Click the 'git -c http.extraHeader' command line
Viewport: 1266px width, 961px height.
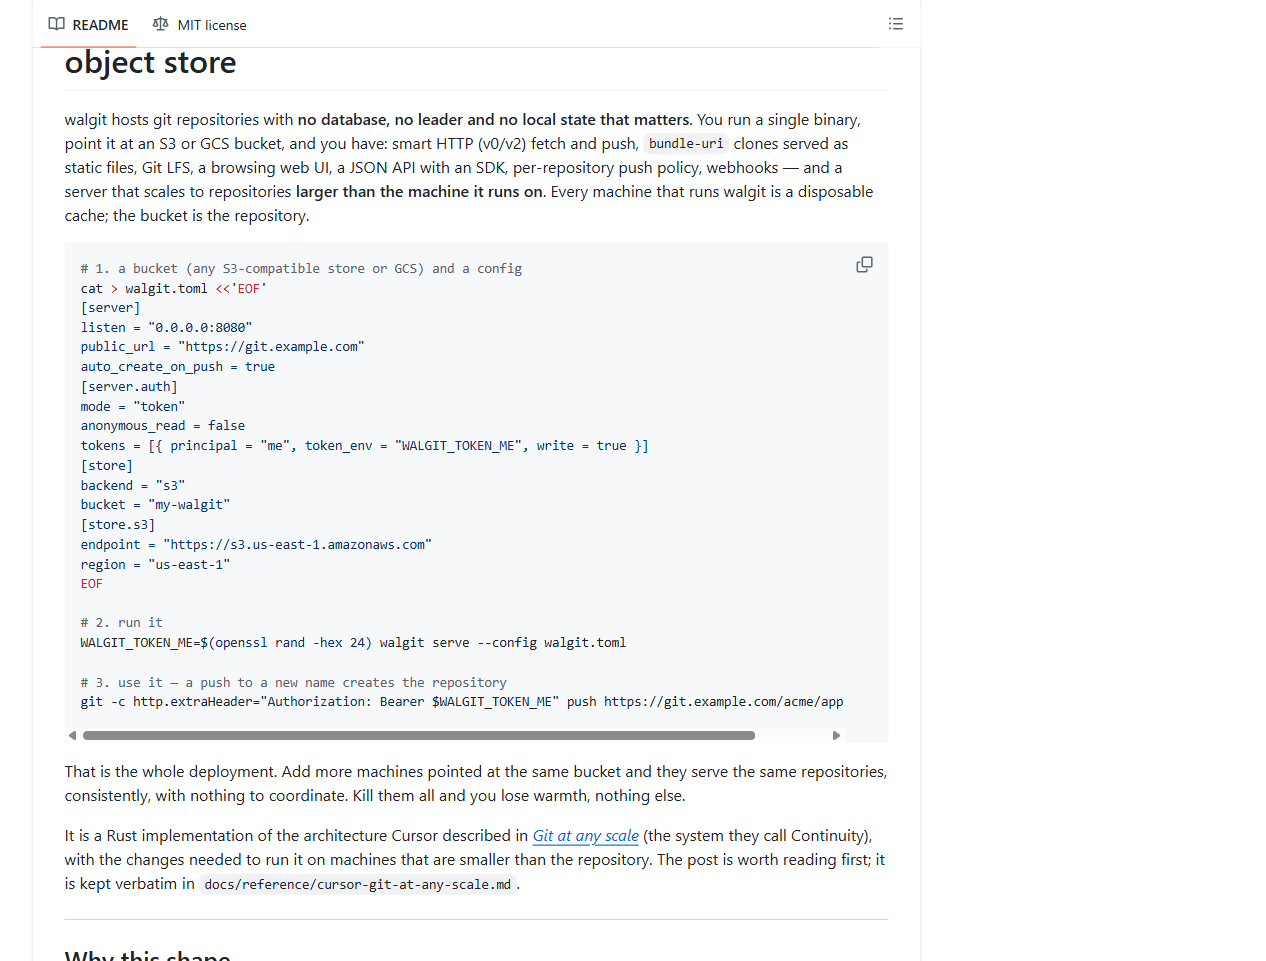click(462, 702)
